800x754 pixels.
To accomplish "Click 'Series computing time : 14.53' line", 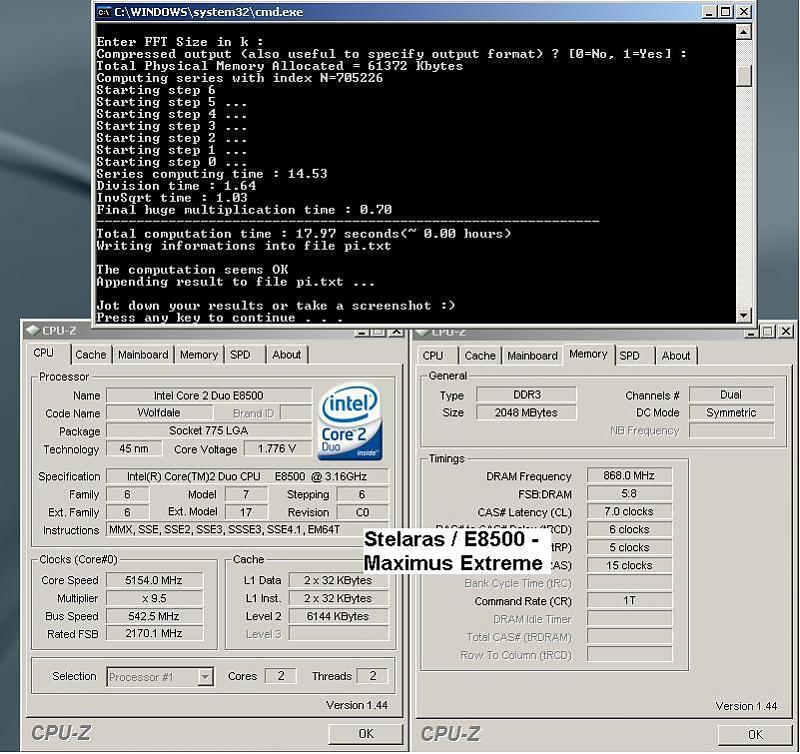I will (212, 174).
